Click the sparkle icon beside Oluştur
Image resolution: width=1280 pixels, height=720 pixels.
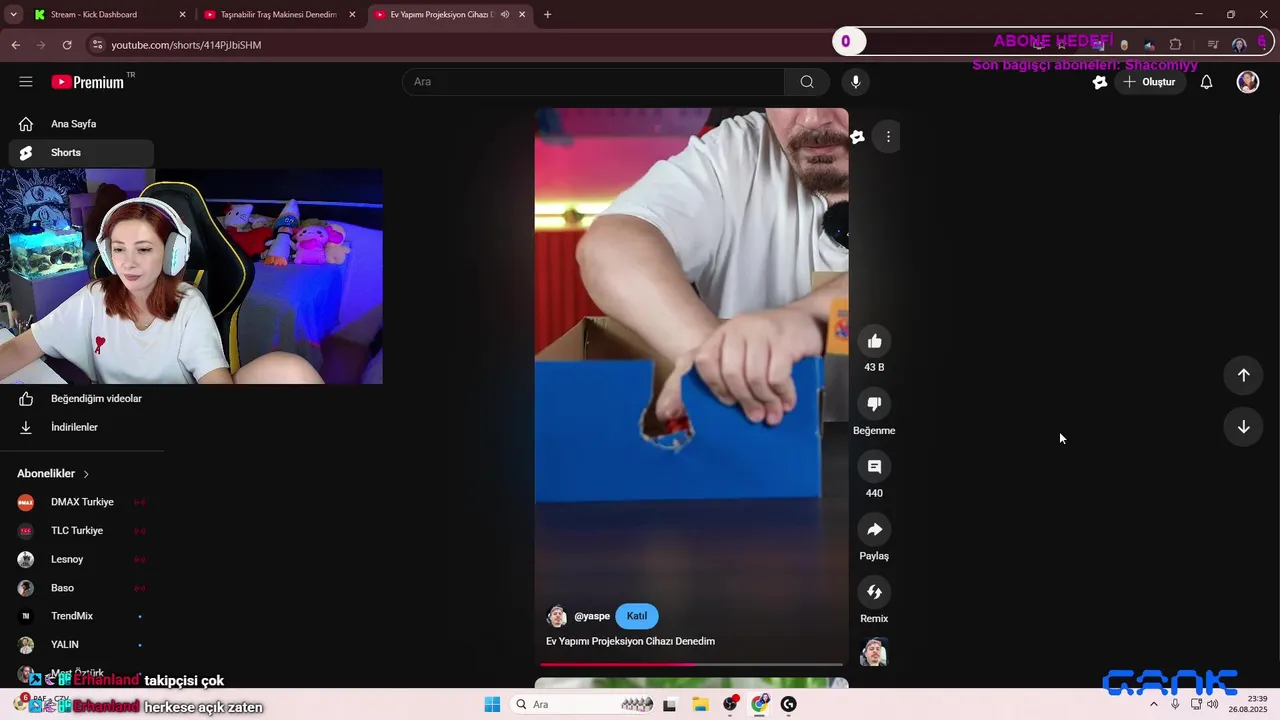(1100, 82)
